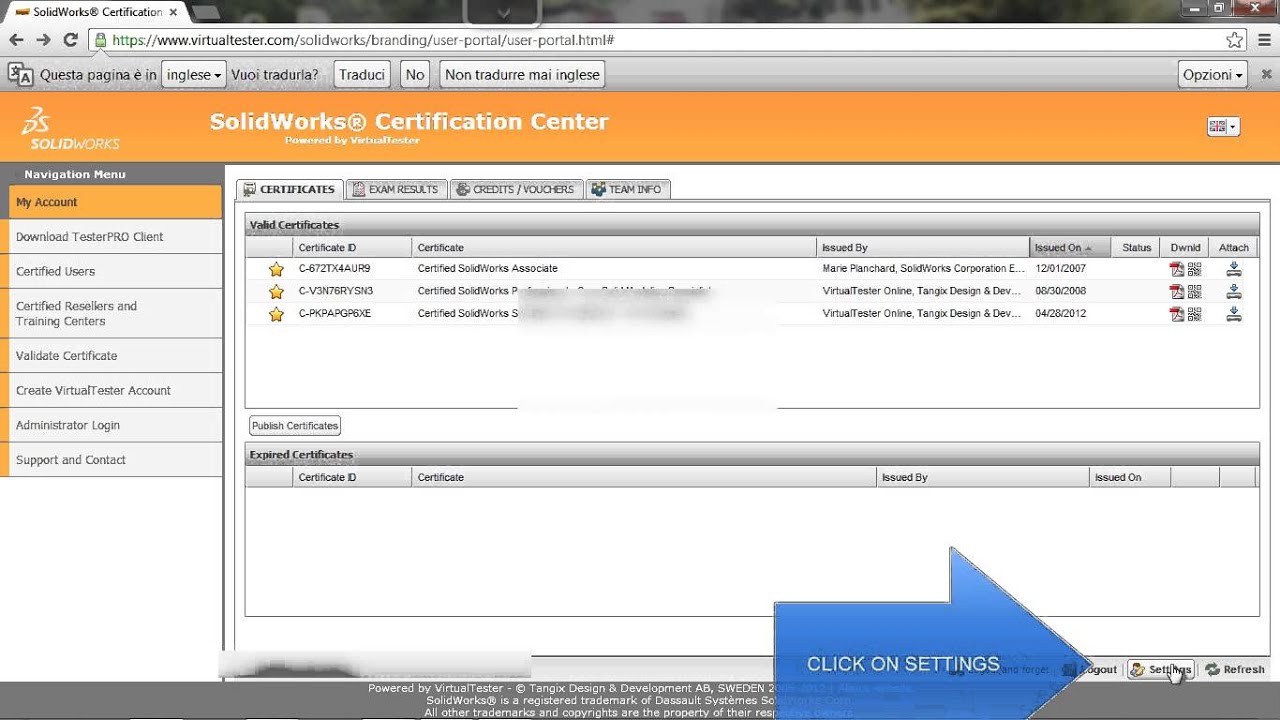Select certificate ID C-V3N76RYSN3 text
The height and width of the screenshot is (720, 1280).
[336, 291]
